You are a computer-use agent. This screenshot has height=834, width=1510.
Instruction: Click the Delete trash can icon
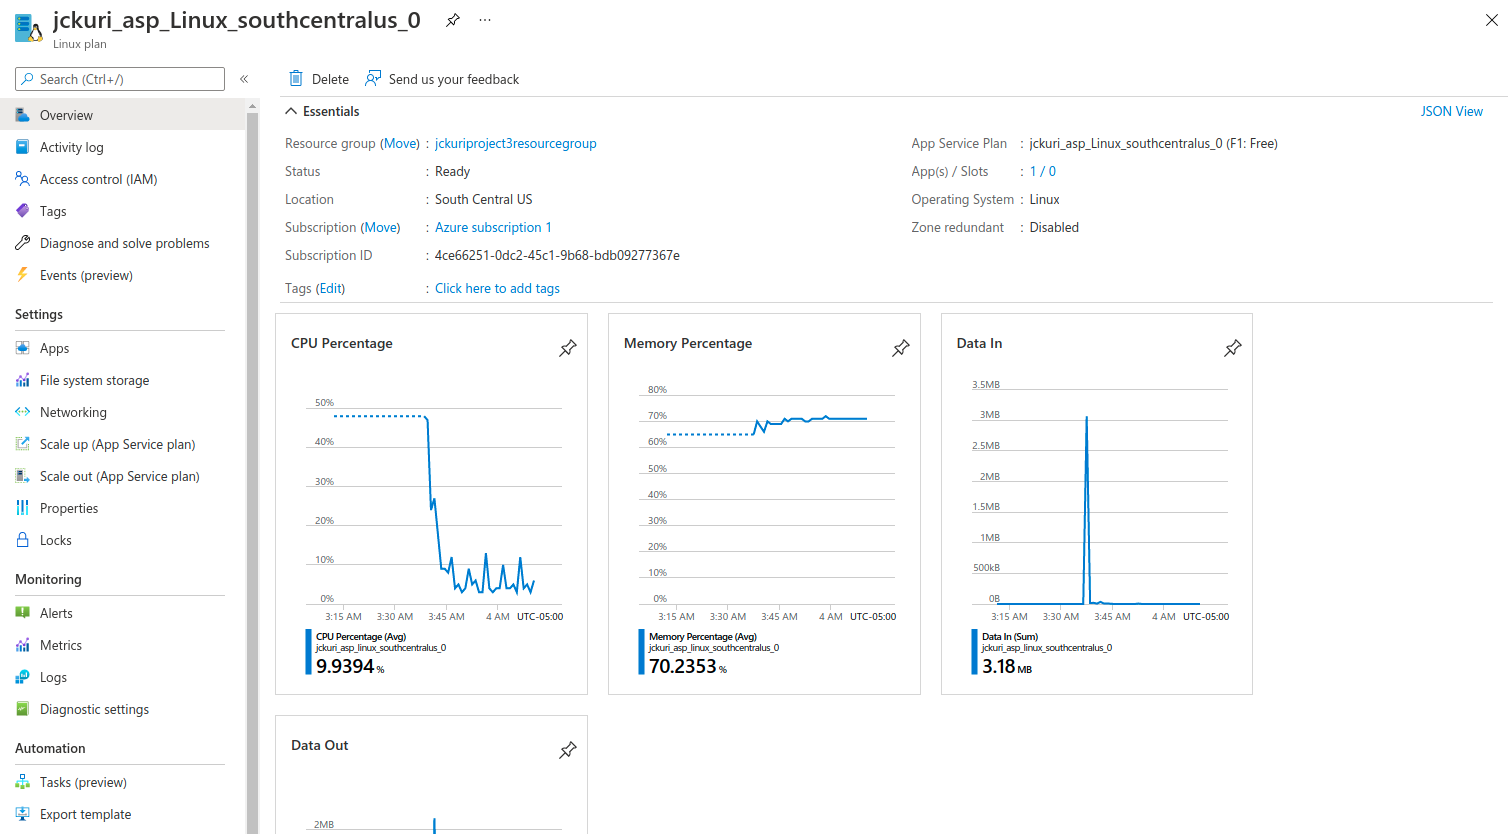296,78
